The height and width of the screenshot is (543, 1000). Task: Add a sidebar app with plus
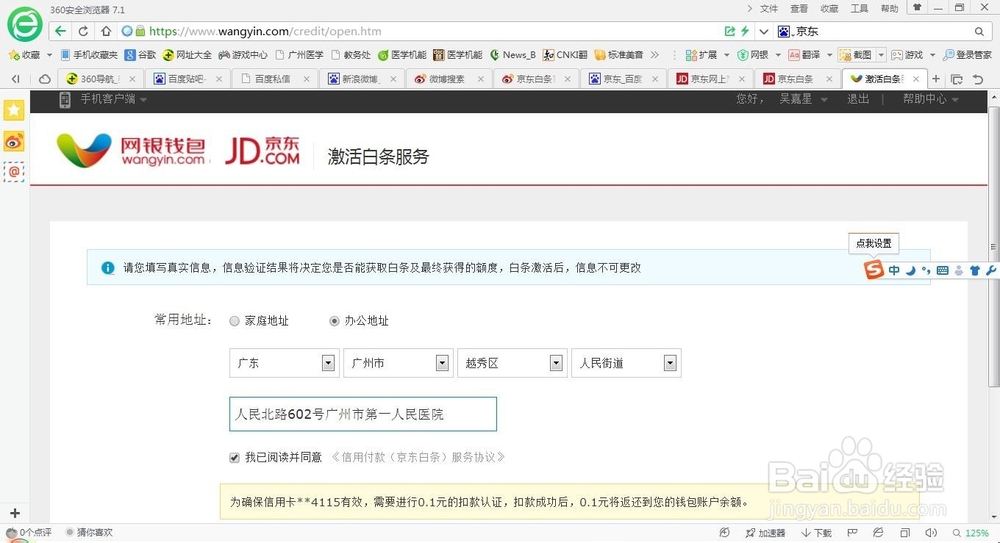click(x=15, y=513)
